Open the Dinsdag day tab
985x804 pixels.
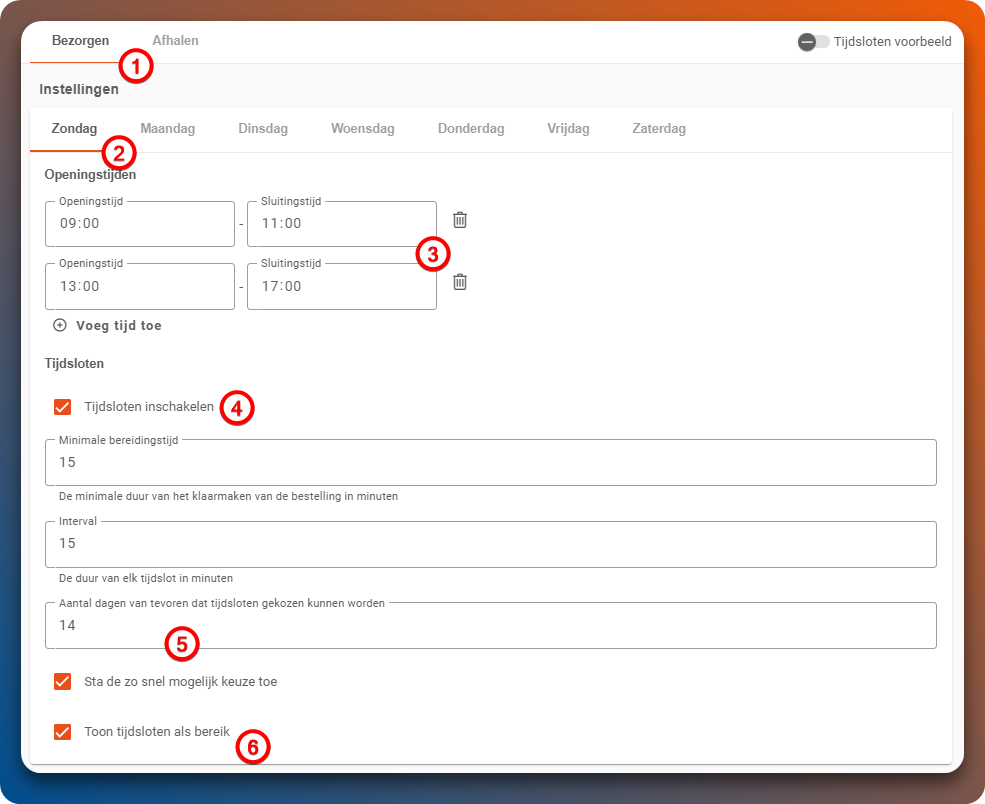[263, 129]
